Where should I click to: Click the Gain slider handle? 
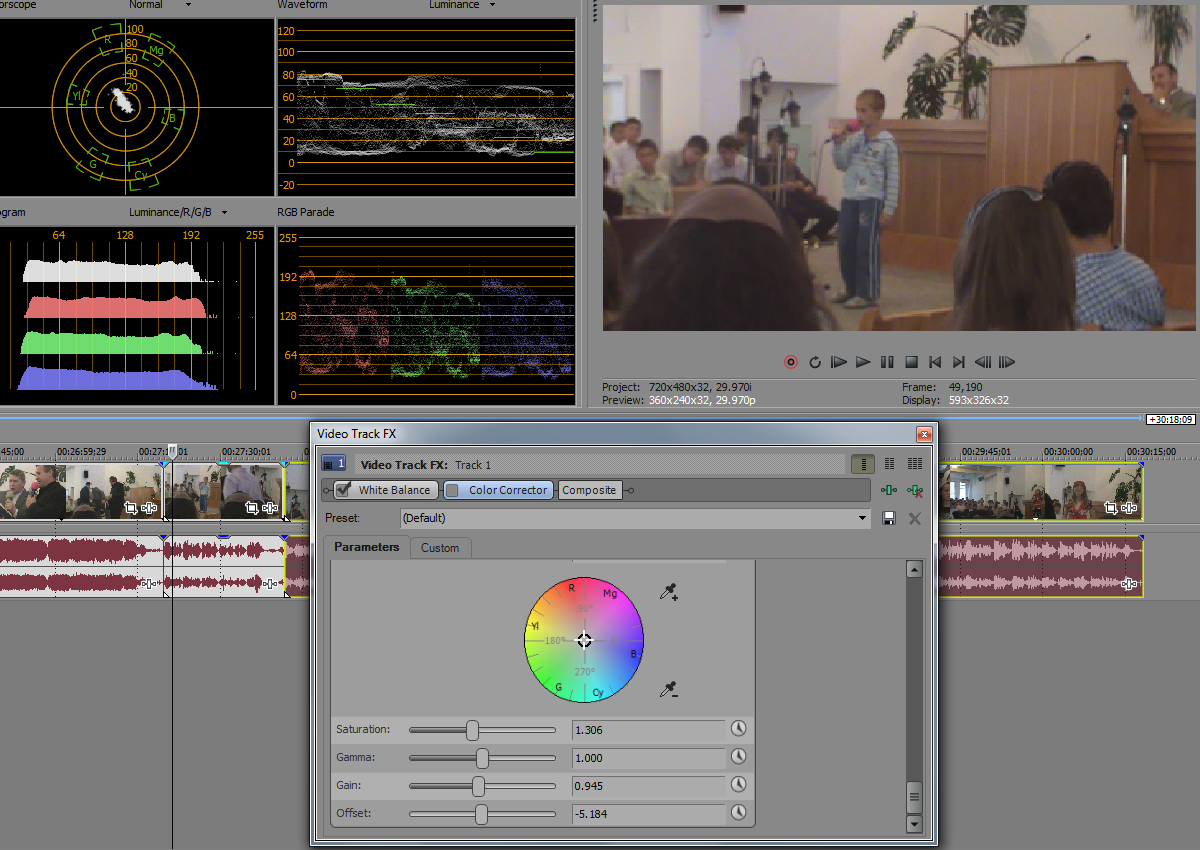478,786
